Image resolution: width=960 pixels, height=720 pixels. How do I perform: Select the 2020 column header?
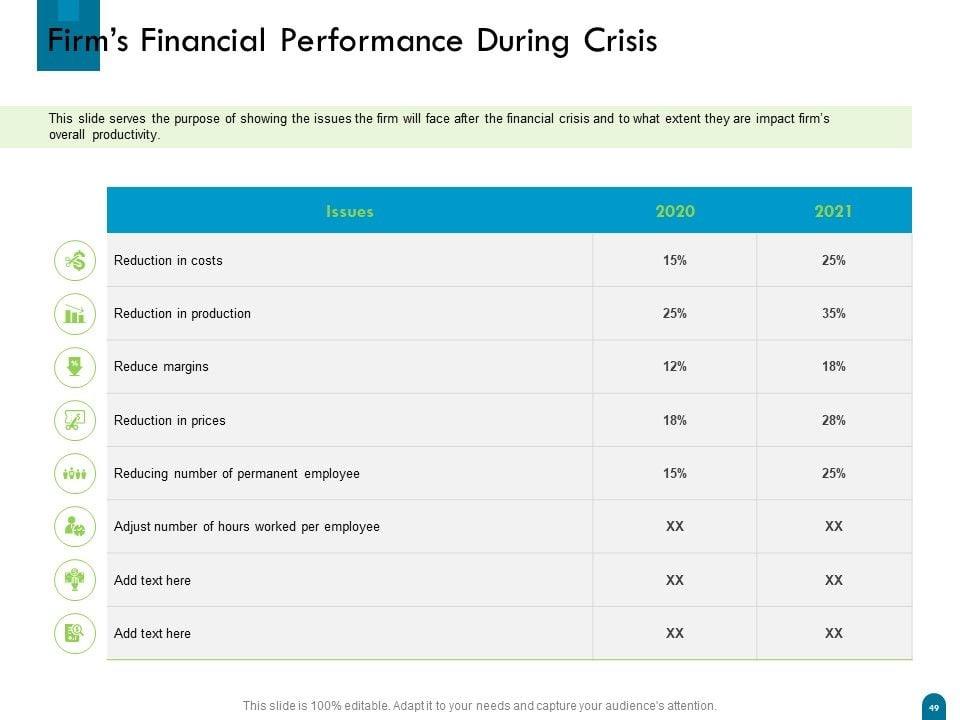675,211
